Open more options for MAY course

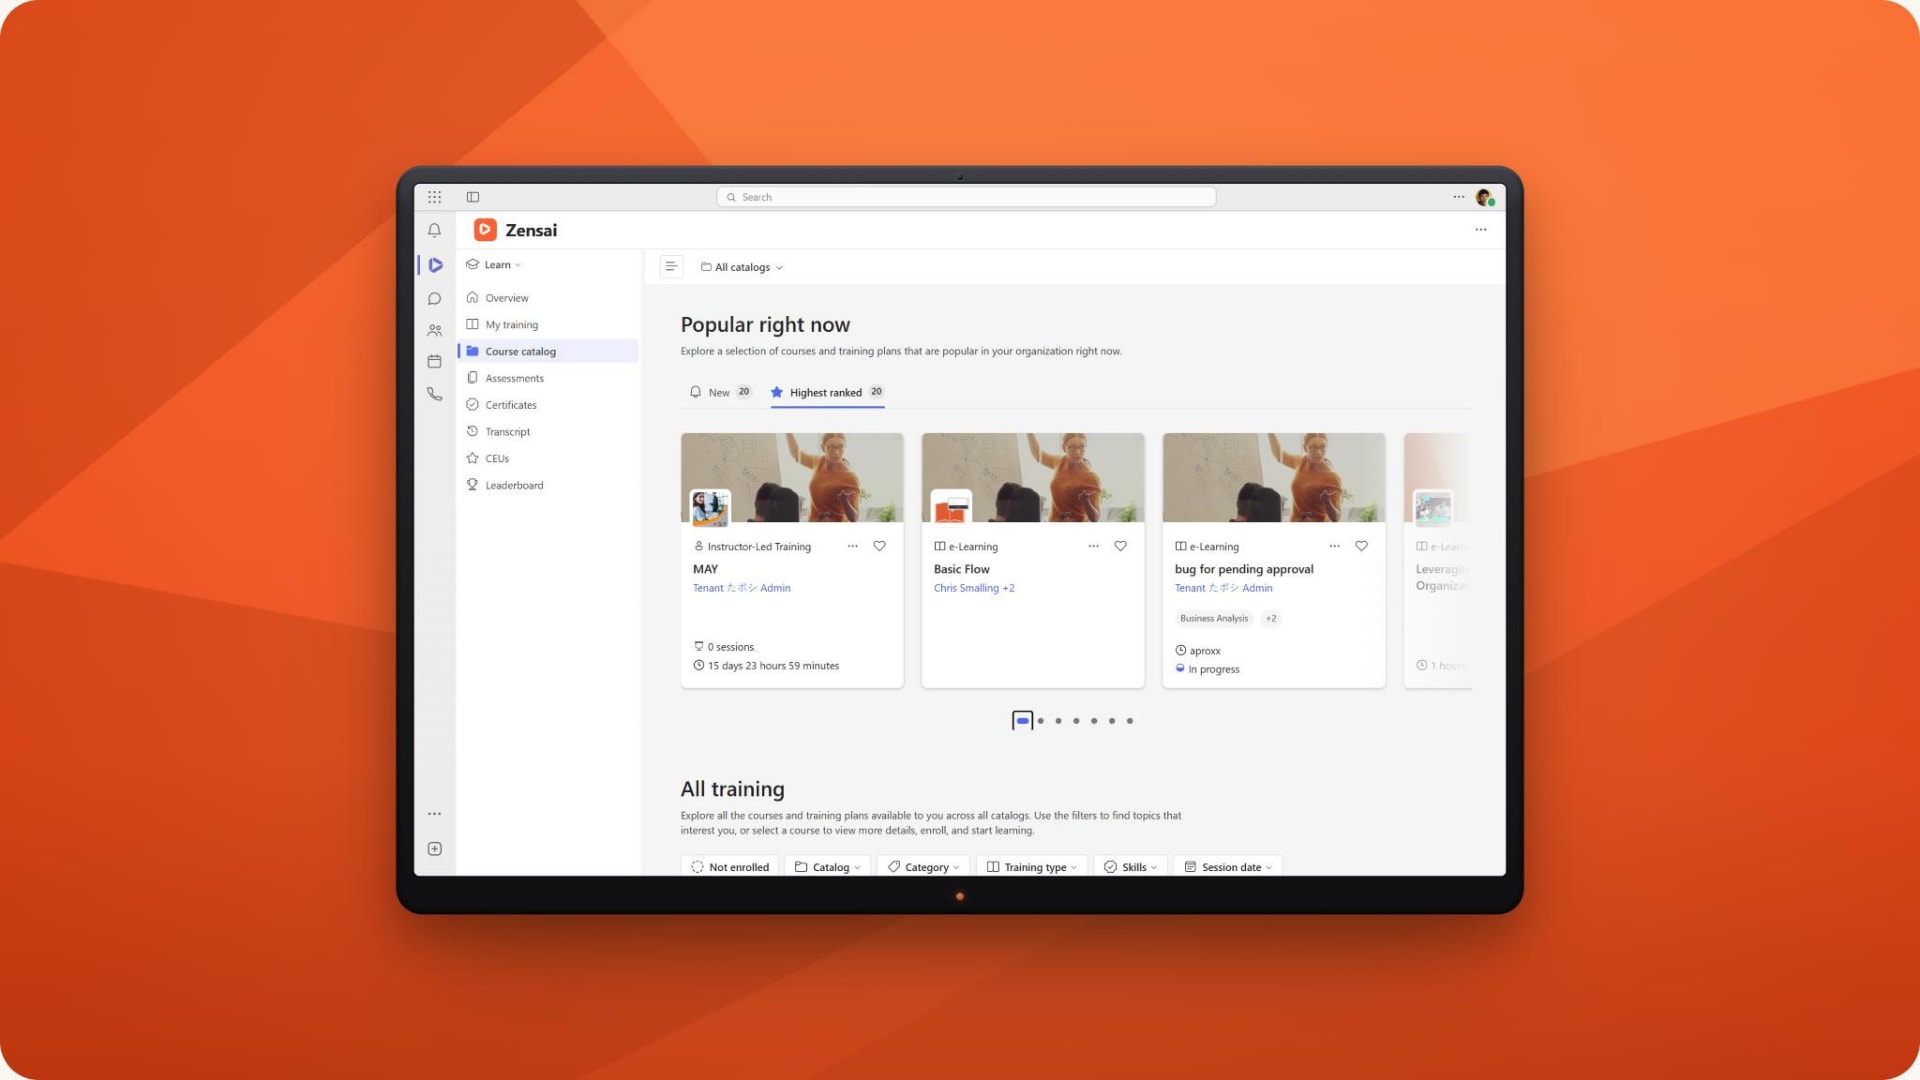(852, 546)
